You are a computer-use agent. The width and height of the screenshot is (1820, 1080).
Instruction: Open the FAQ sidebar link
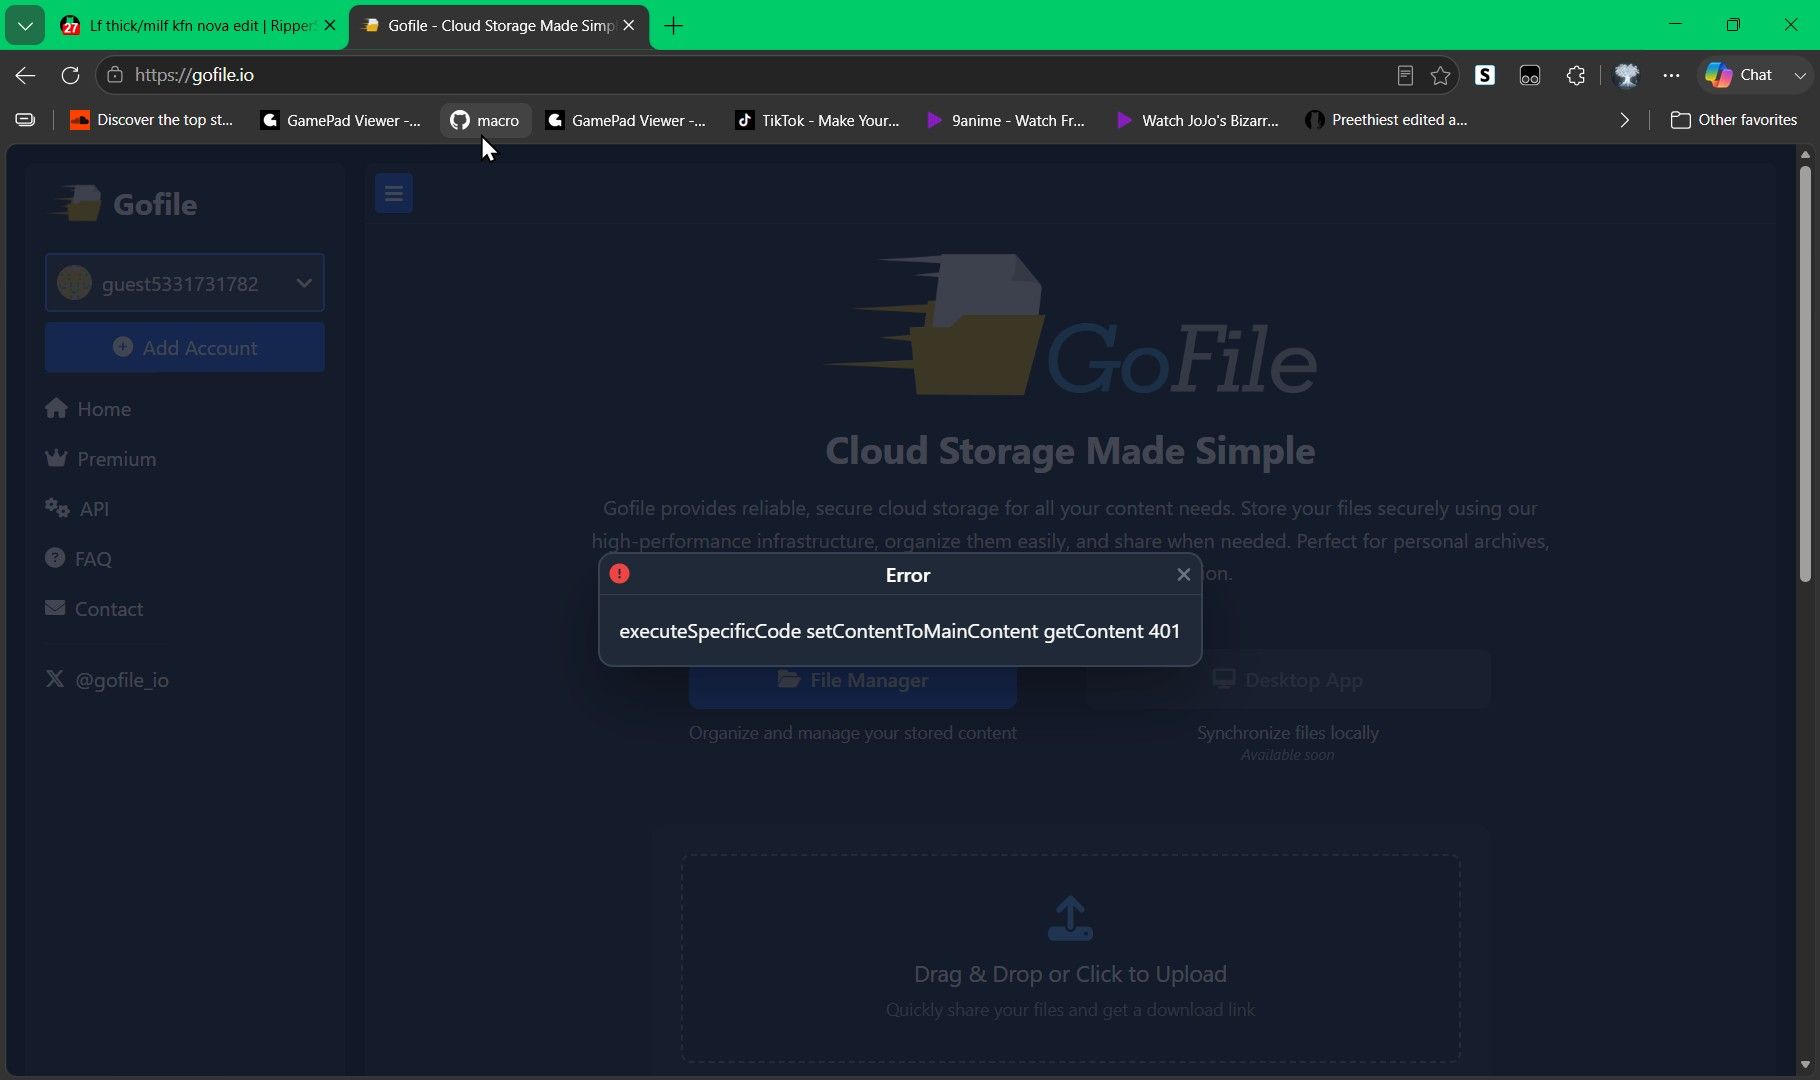point(78,559)
